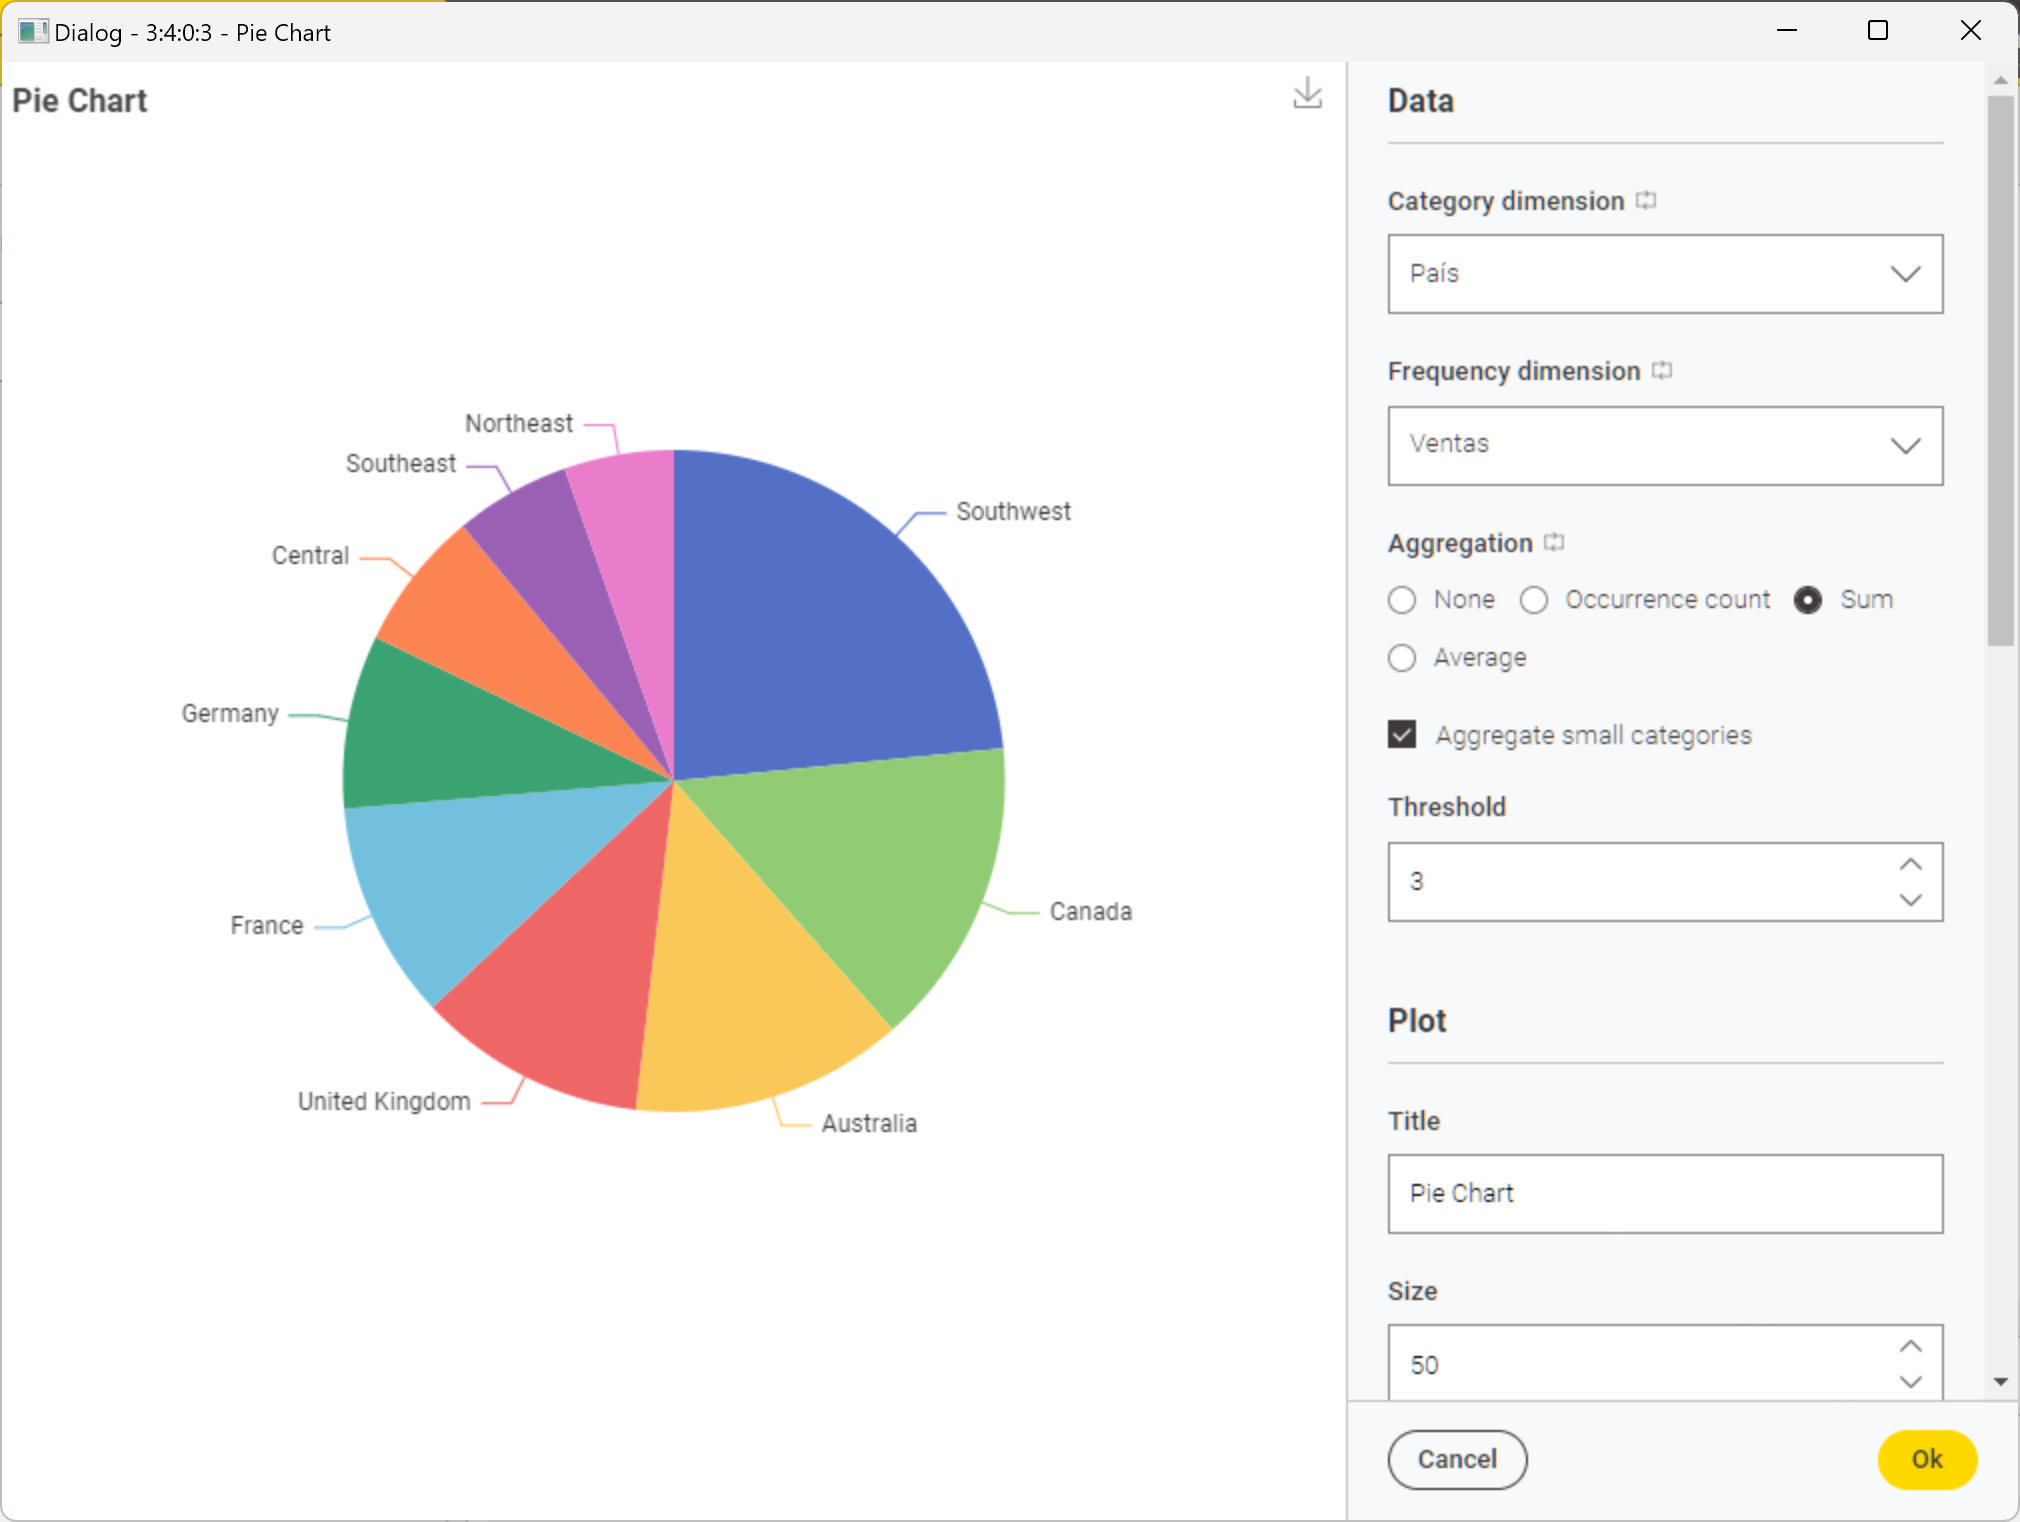Viewport: 2020px width, 1522px height.
Task: Decrement the Size stepper value
Action: pos(1913,1380)
